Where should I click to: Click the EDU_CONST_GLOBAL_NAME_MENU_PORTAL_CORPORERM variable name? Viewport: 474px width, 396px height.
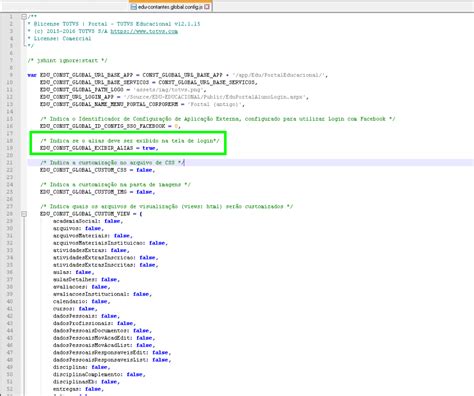point(109,104)
